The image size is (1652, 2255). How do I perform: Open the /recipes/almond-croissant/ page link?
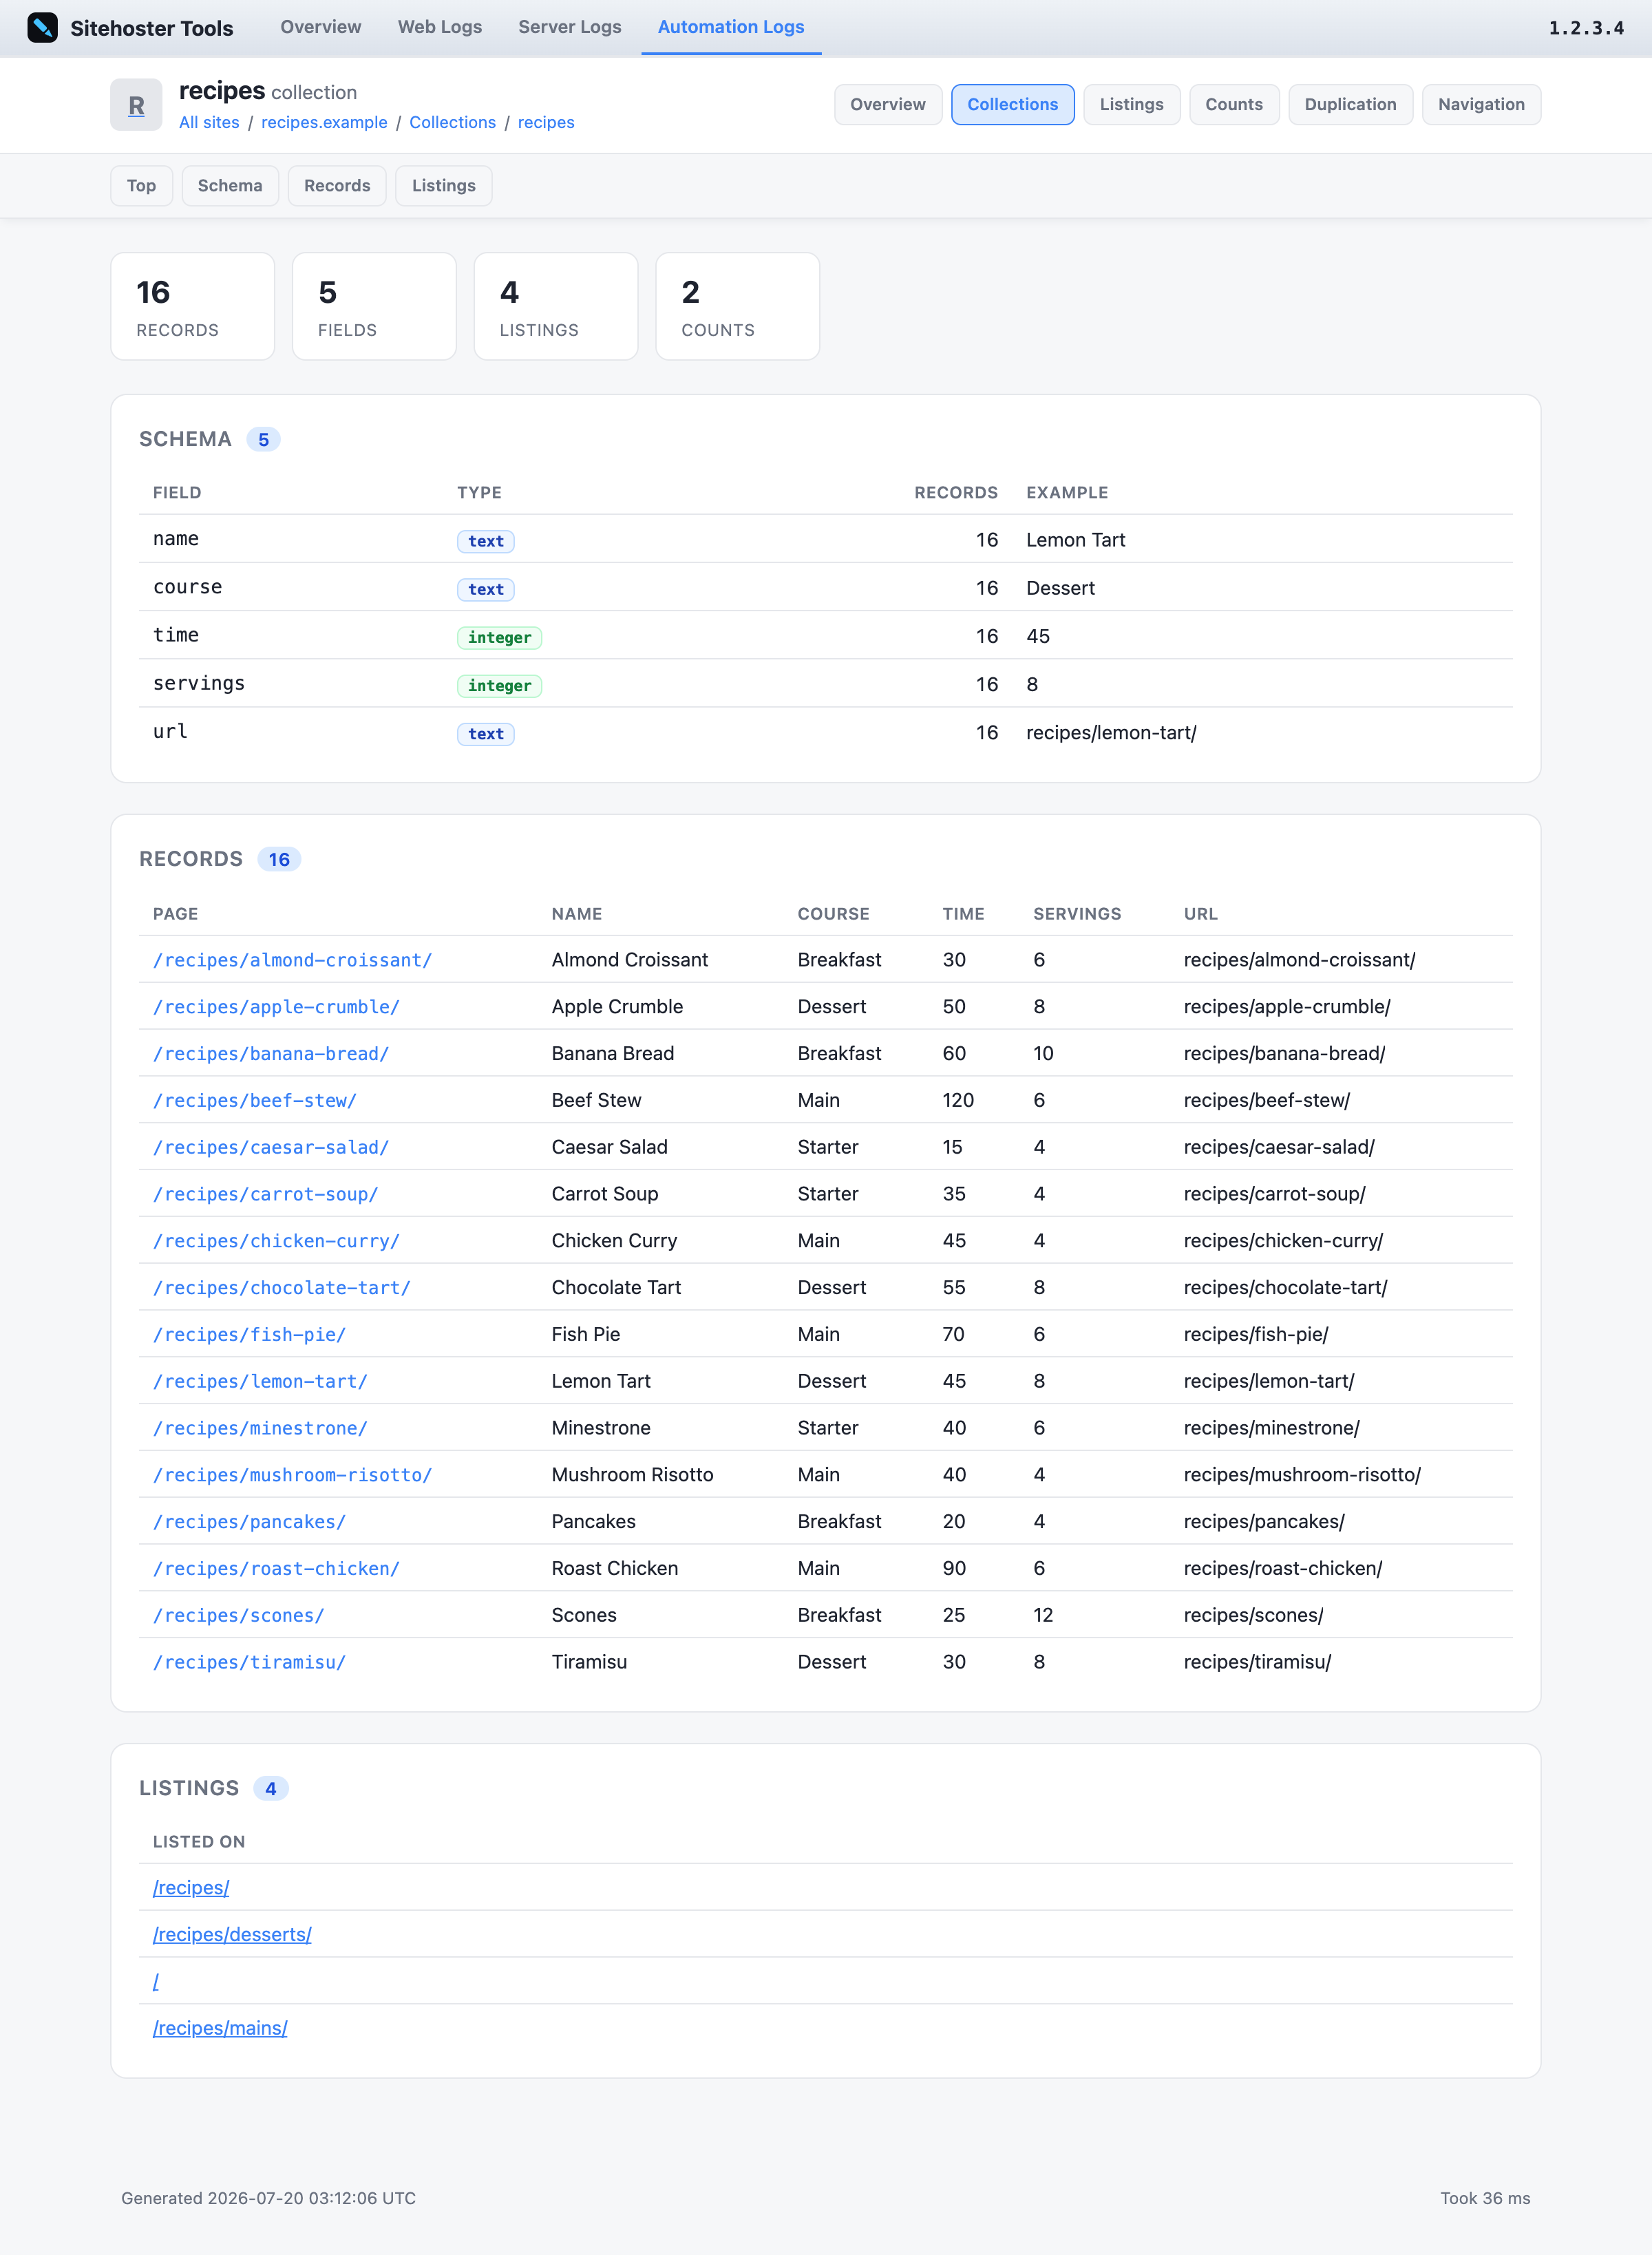[x=292, y=960]
